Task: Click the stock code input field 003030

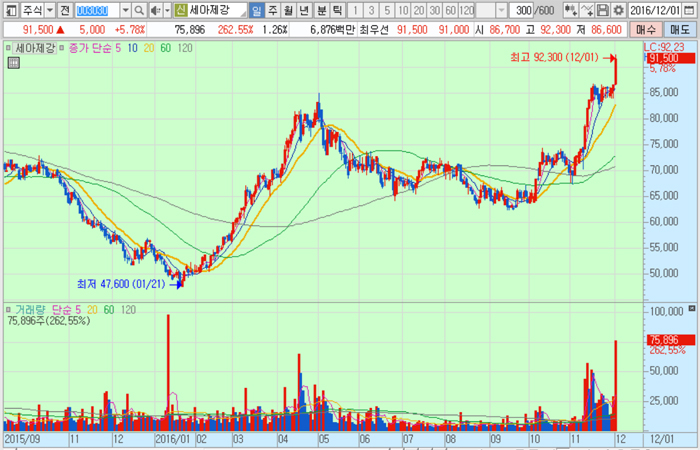Action: coord(97,10)
